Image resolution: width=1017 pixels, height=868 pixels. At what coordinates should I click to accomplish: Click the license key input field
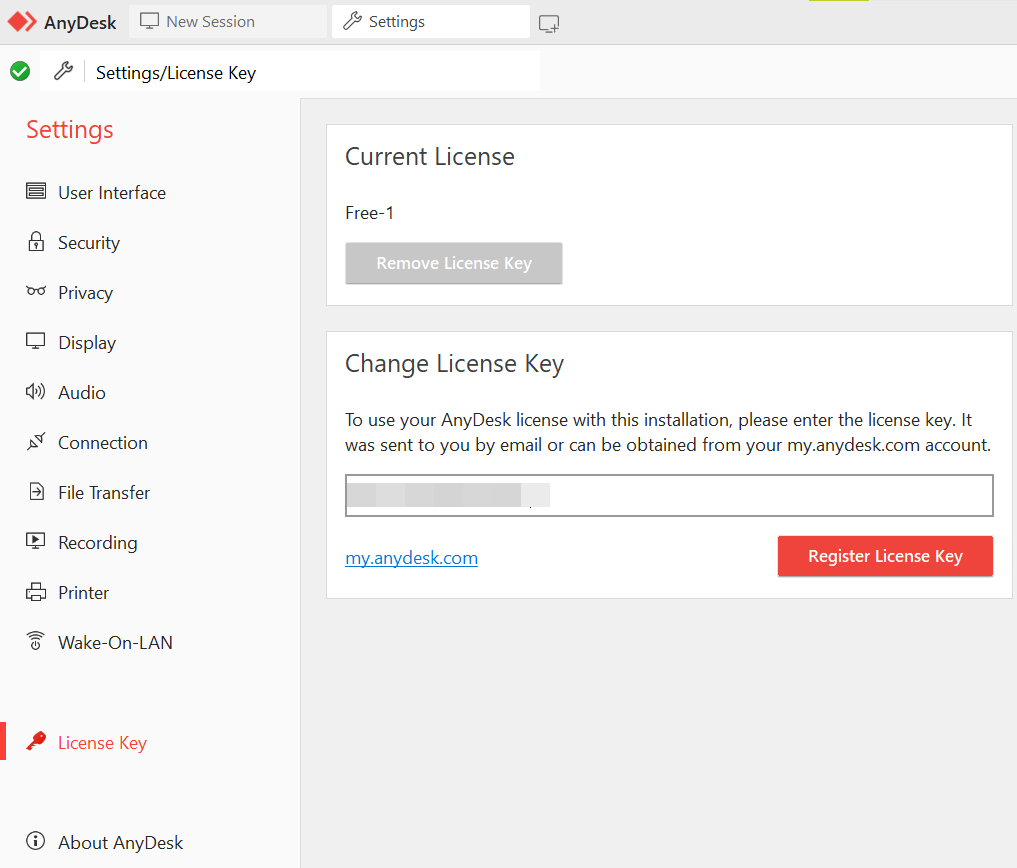pyautogui.click(x=669, y=495)
